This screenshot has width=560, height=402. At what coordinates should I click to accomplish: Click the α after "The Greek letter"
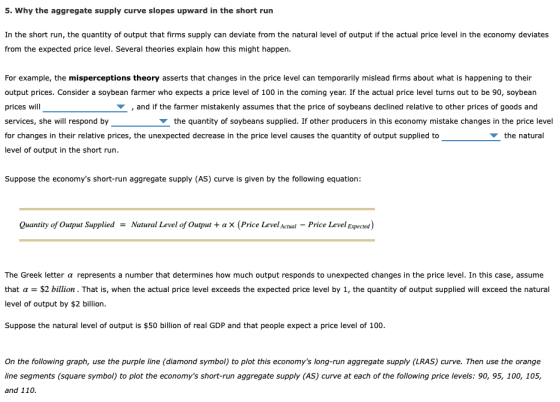tap(70, 275)
